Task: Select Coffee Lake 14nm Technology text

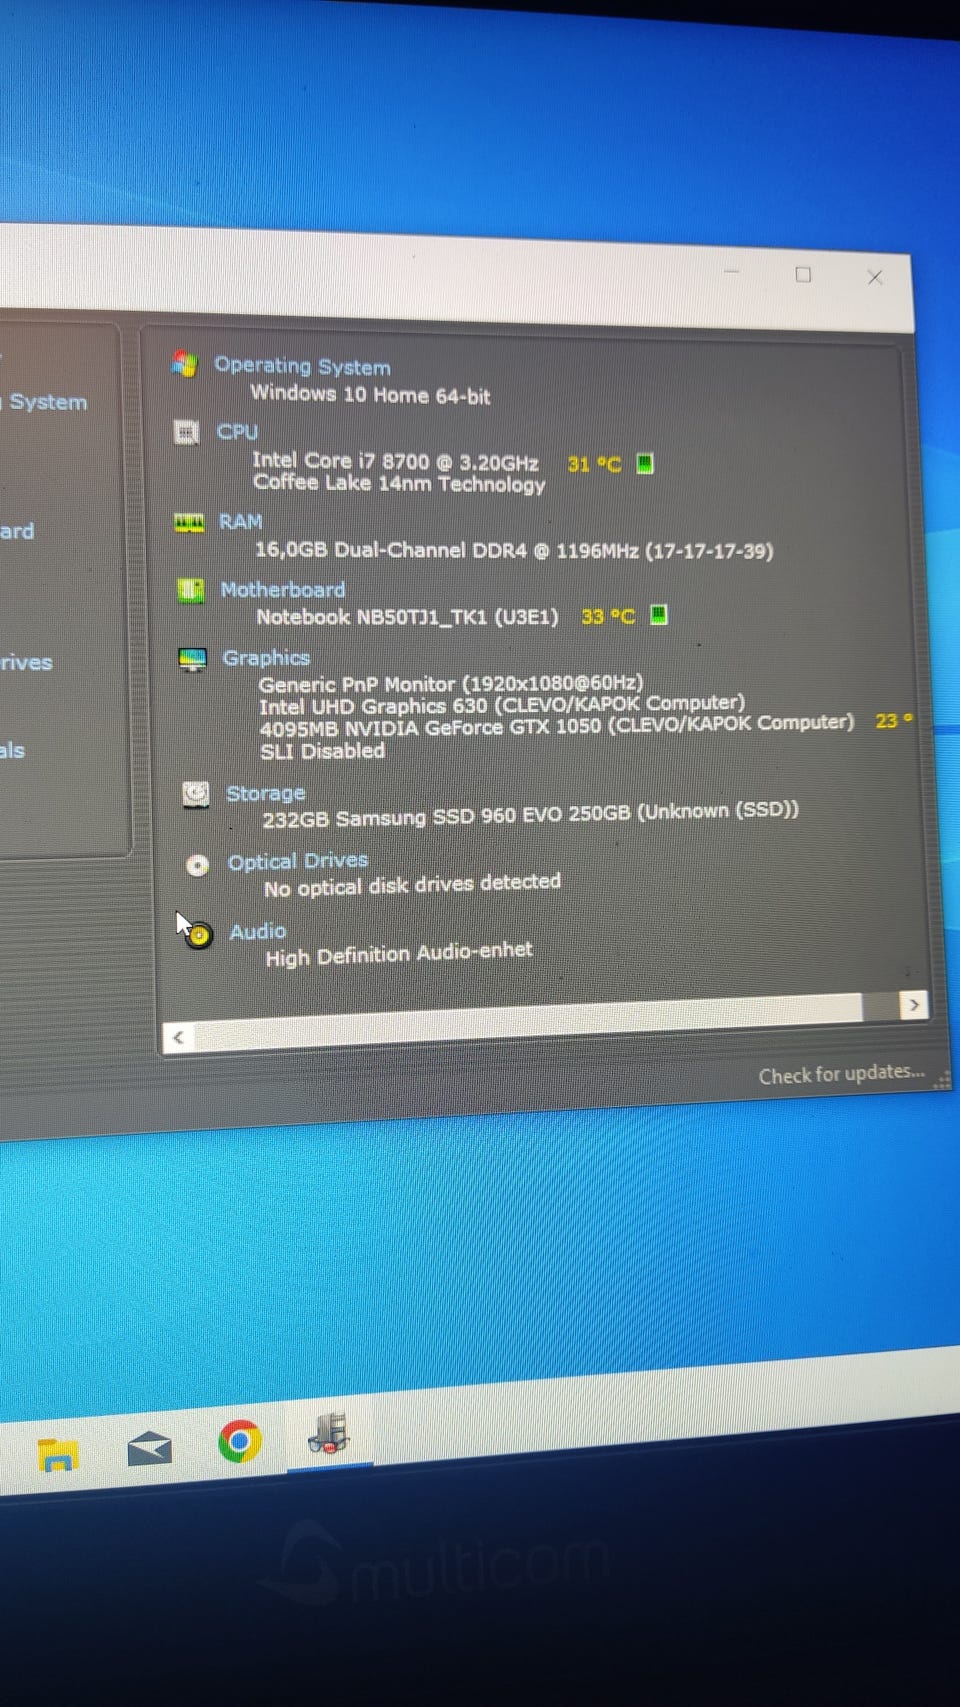Action: 399,484
